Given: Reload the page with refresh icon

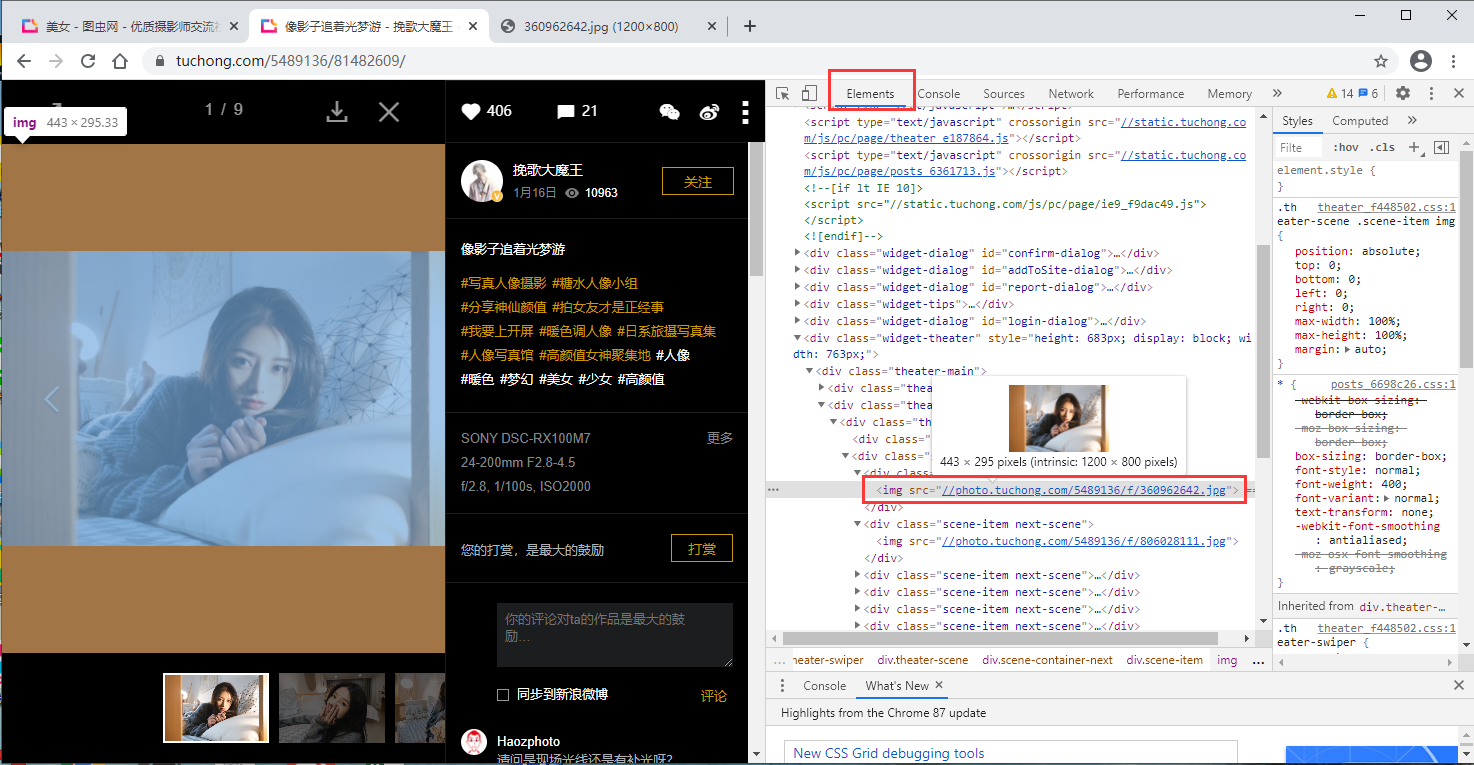Looking at the screenshot, I should click(x=88, y=61).
